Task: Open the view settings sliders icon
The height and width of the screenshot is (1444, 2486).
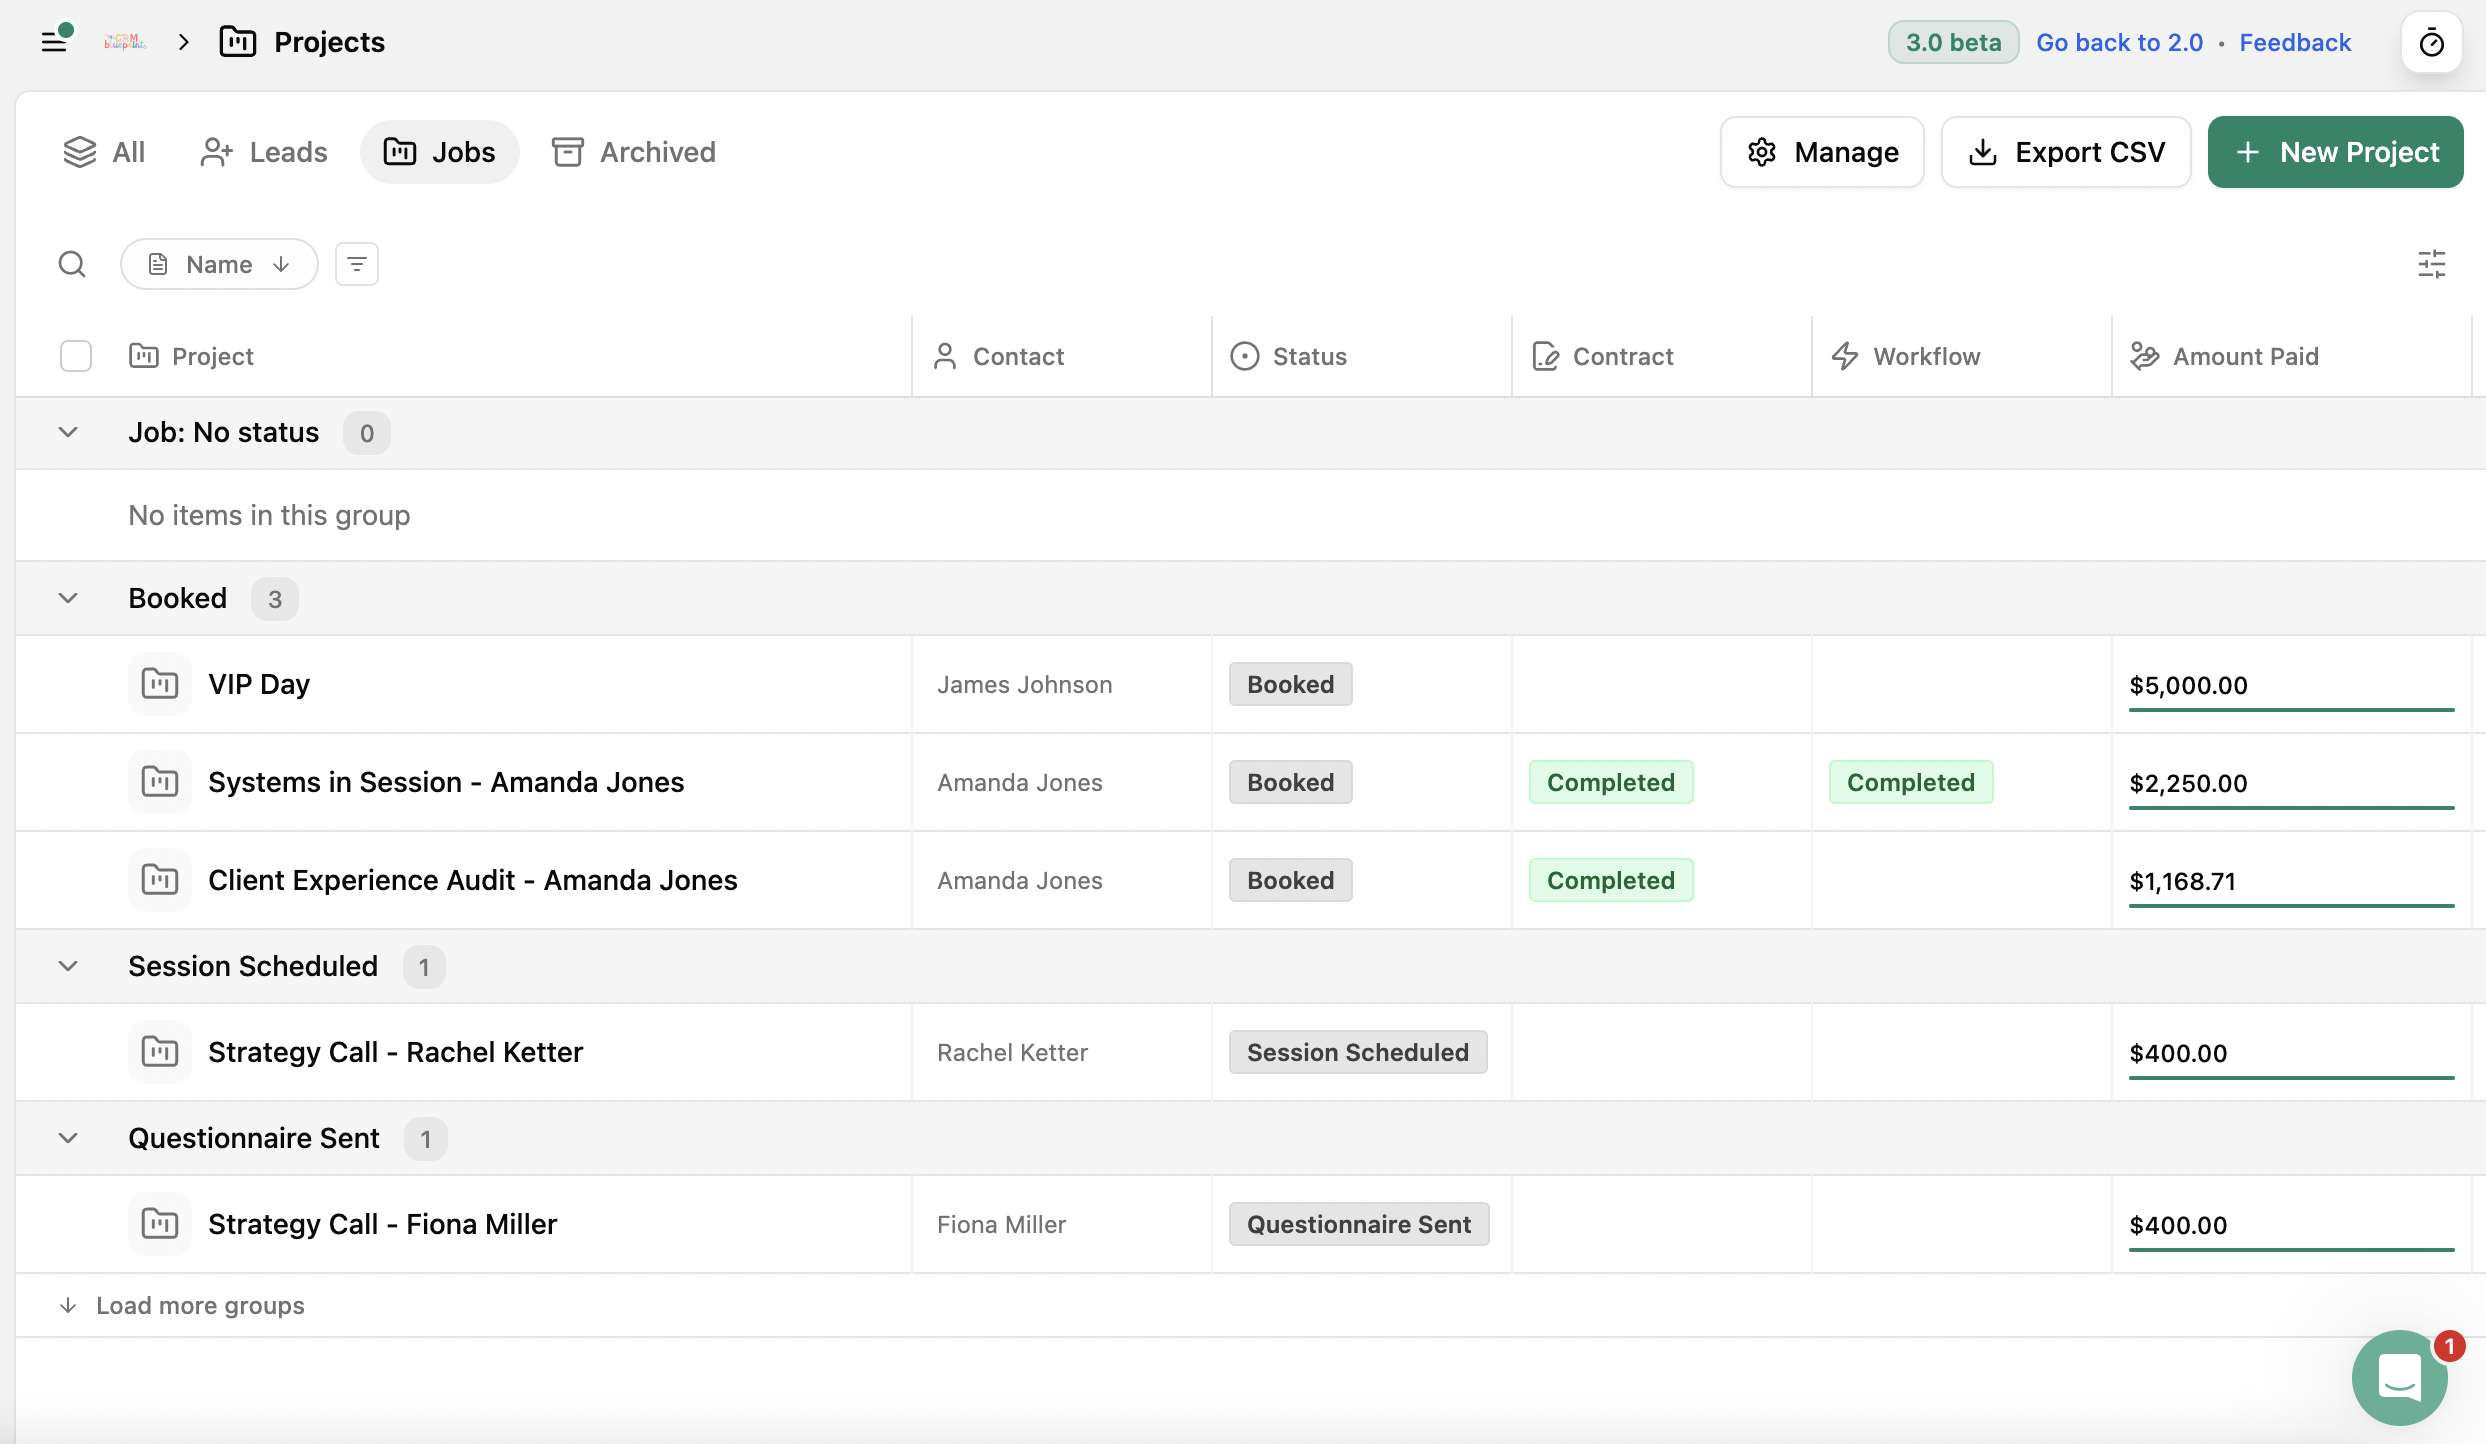Action: (x=2431, y=264)
